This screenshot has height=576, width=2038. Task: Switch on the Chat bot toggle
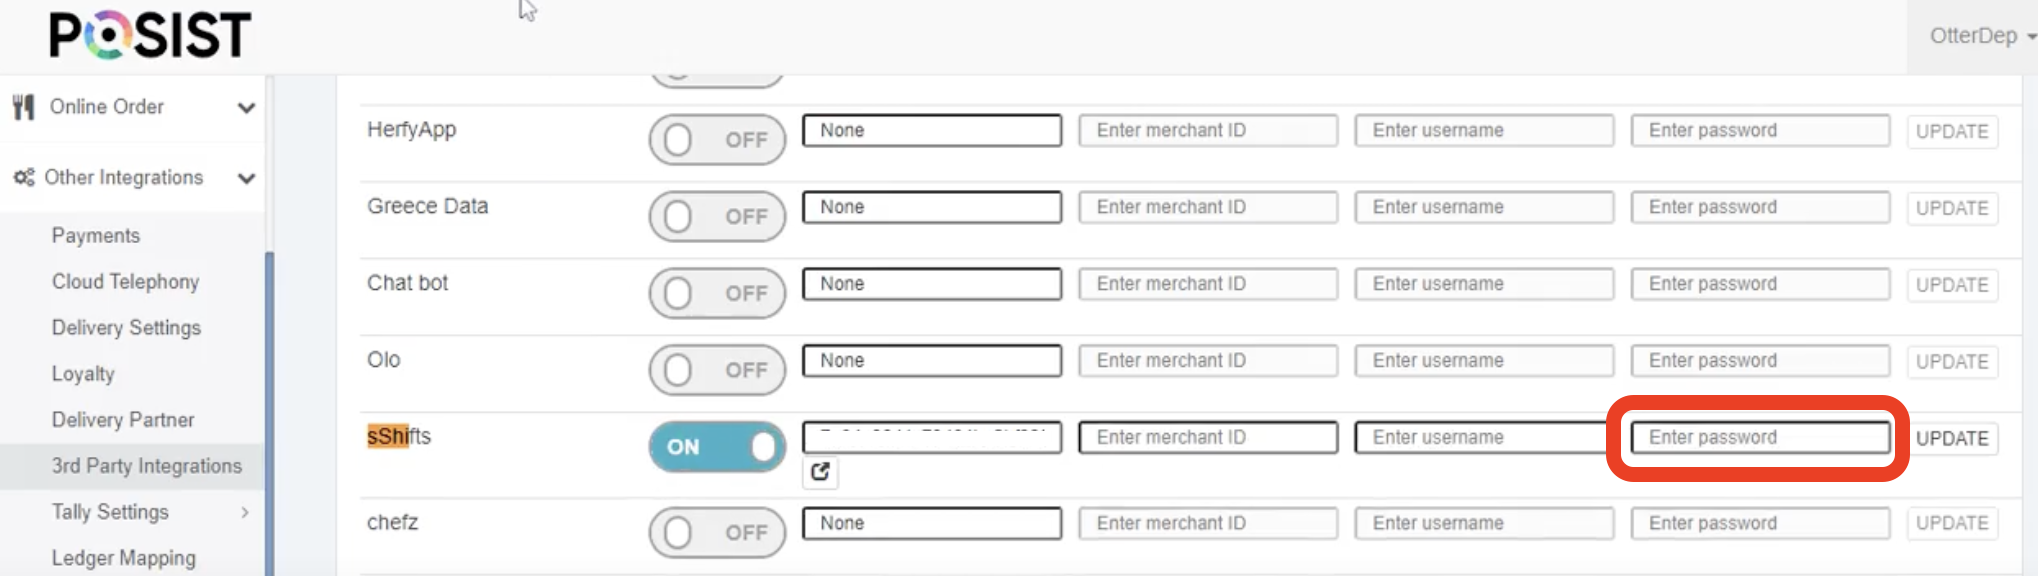(717, 293)
